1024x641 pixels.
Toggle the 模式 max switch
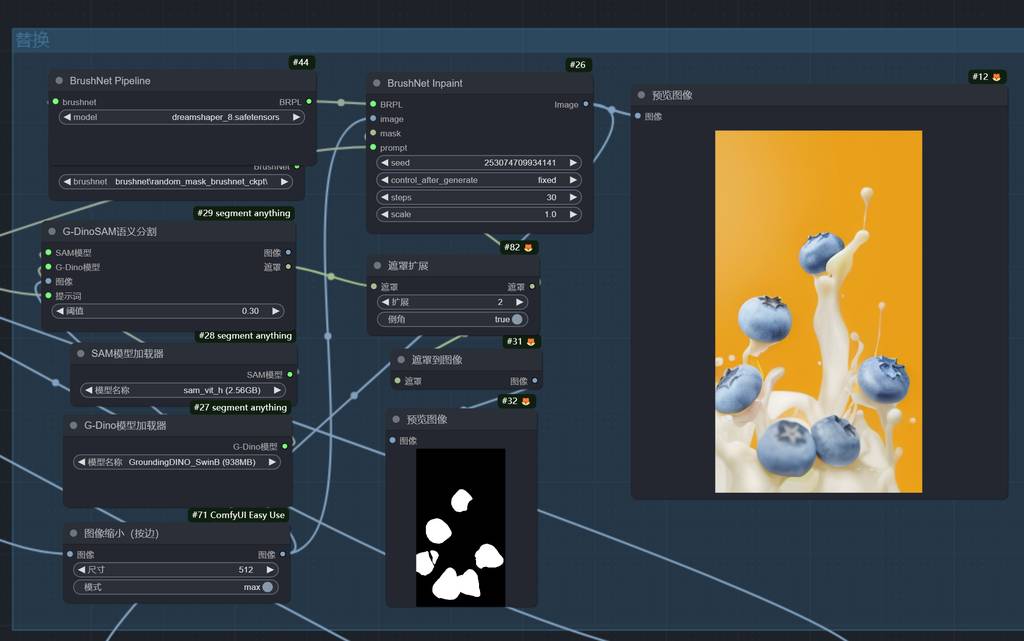coord(267,587)
